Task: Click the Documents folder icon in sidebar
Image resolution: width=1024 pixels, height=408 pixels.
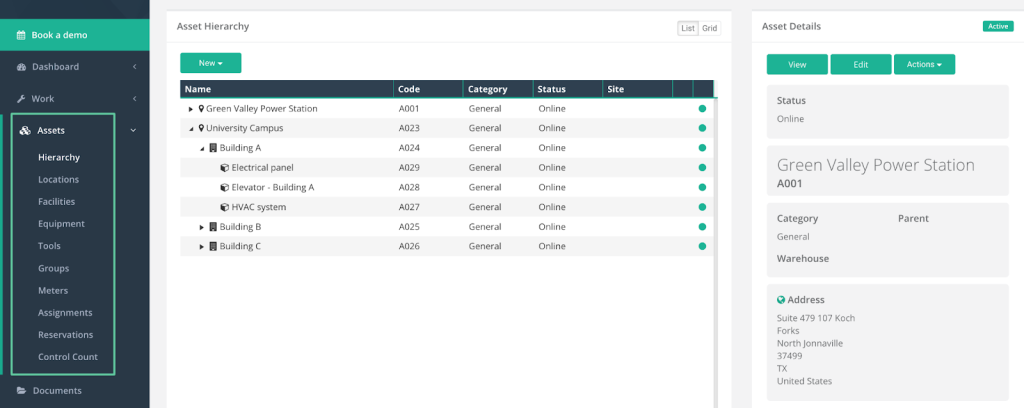Action: (22, 391)
